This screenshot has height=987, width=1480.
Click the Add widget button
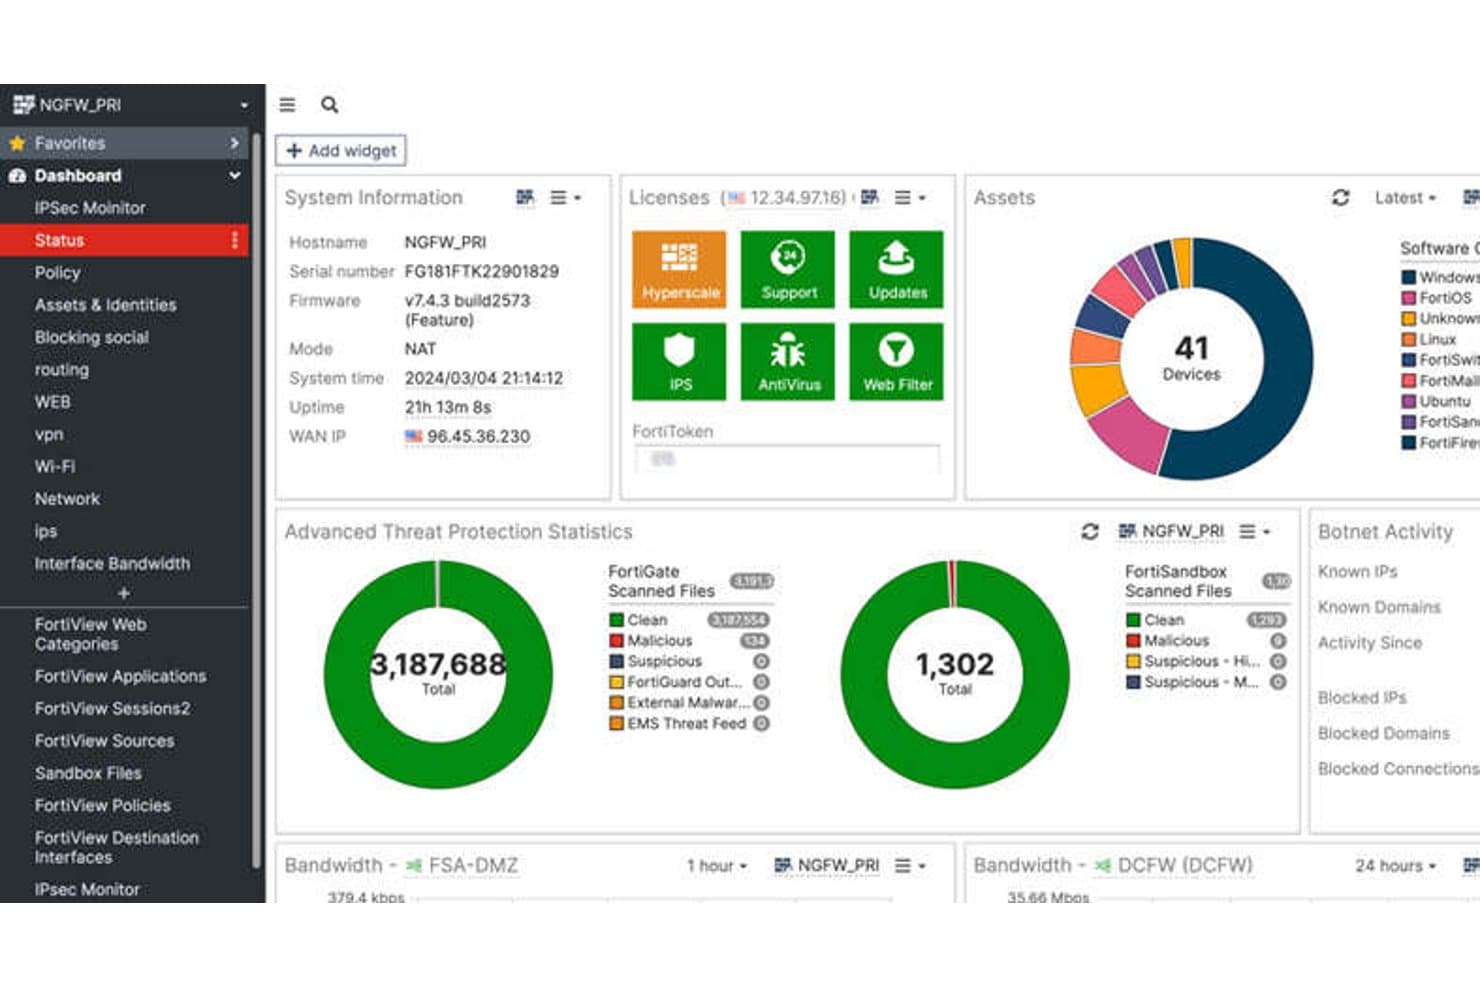point(341,150)
